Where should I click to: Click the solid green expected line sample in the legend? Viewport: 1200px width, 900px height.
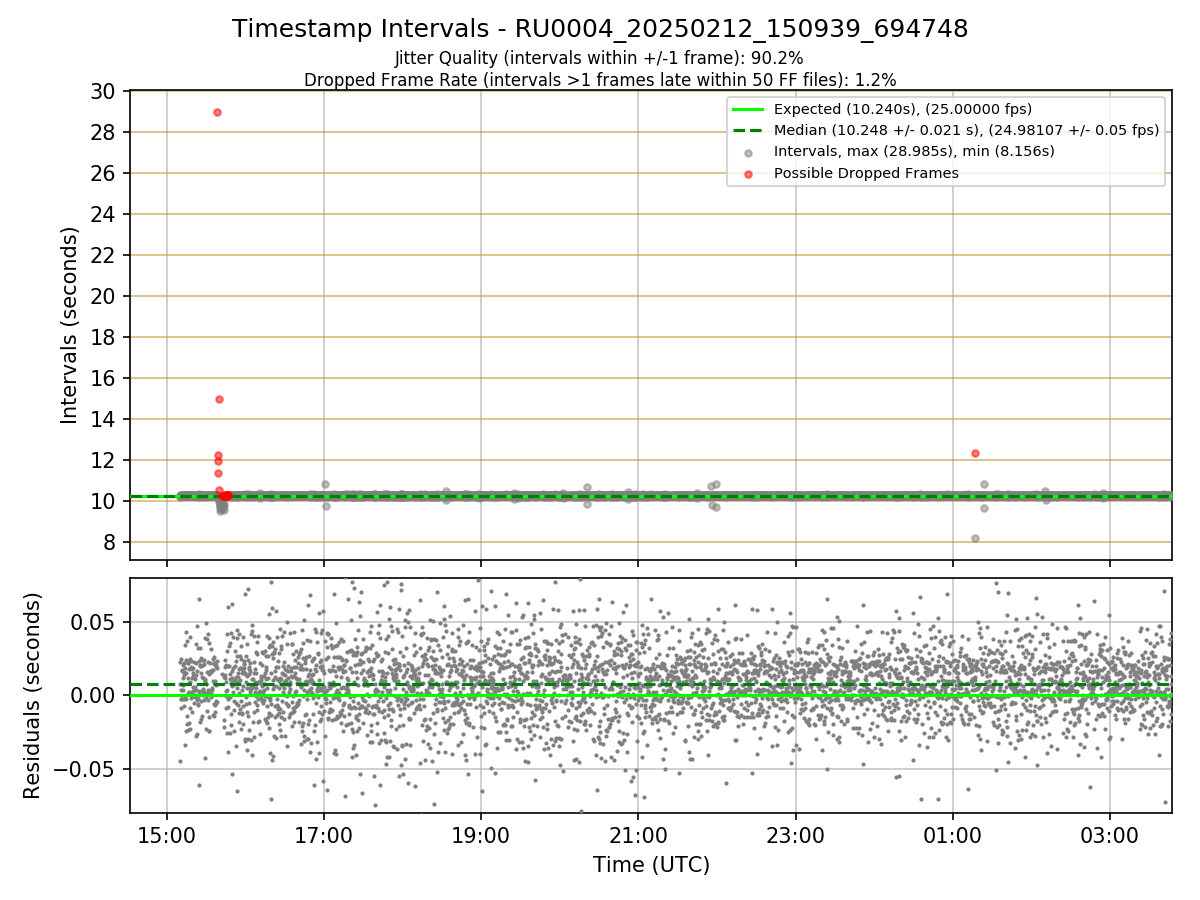click(748, 109)
